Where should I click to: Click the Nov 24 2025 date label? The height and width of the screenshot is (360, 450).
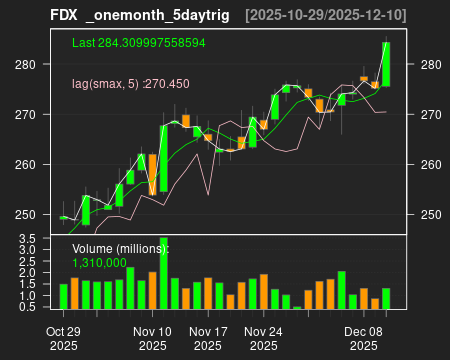(x=263, y=339)
